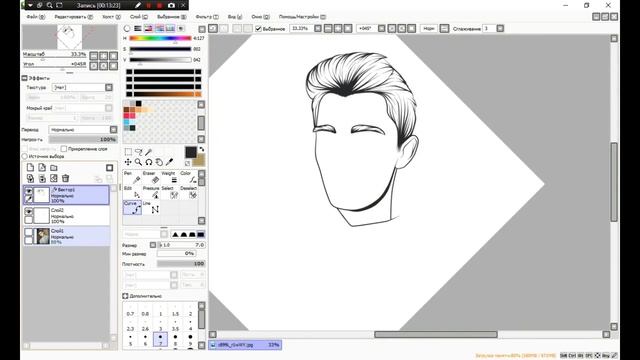
Task: Adjust the layer opacity slider at 100%
Action: 83,139
